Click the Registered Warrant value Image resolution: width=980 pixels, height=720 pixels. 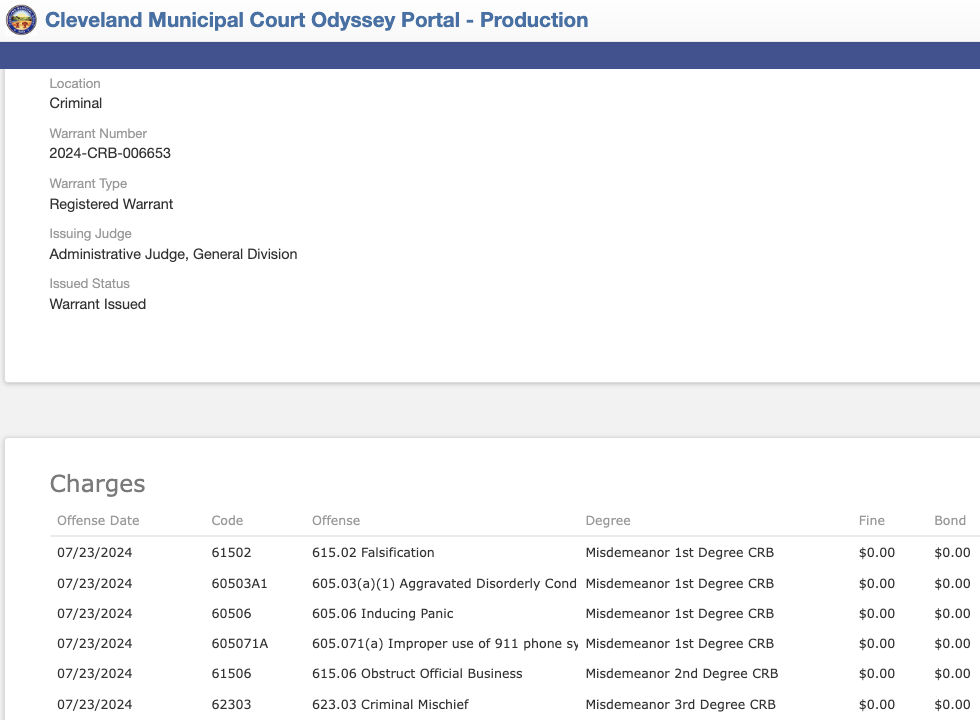point(111,204)
